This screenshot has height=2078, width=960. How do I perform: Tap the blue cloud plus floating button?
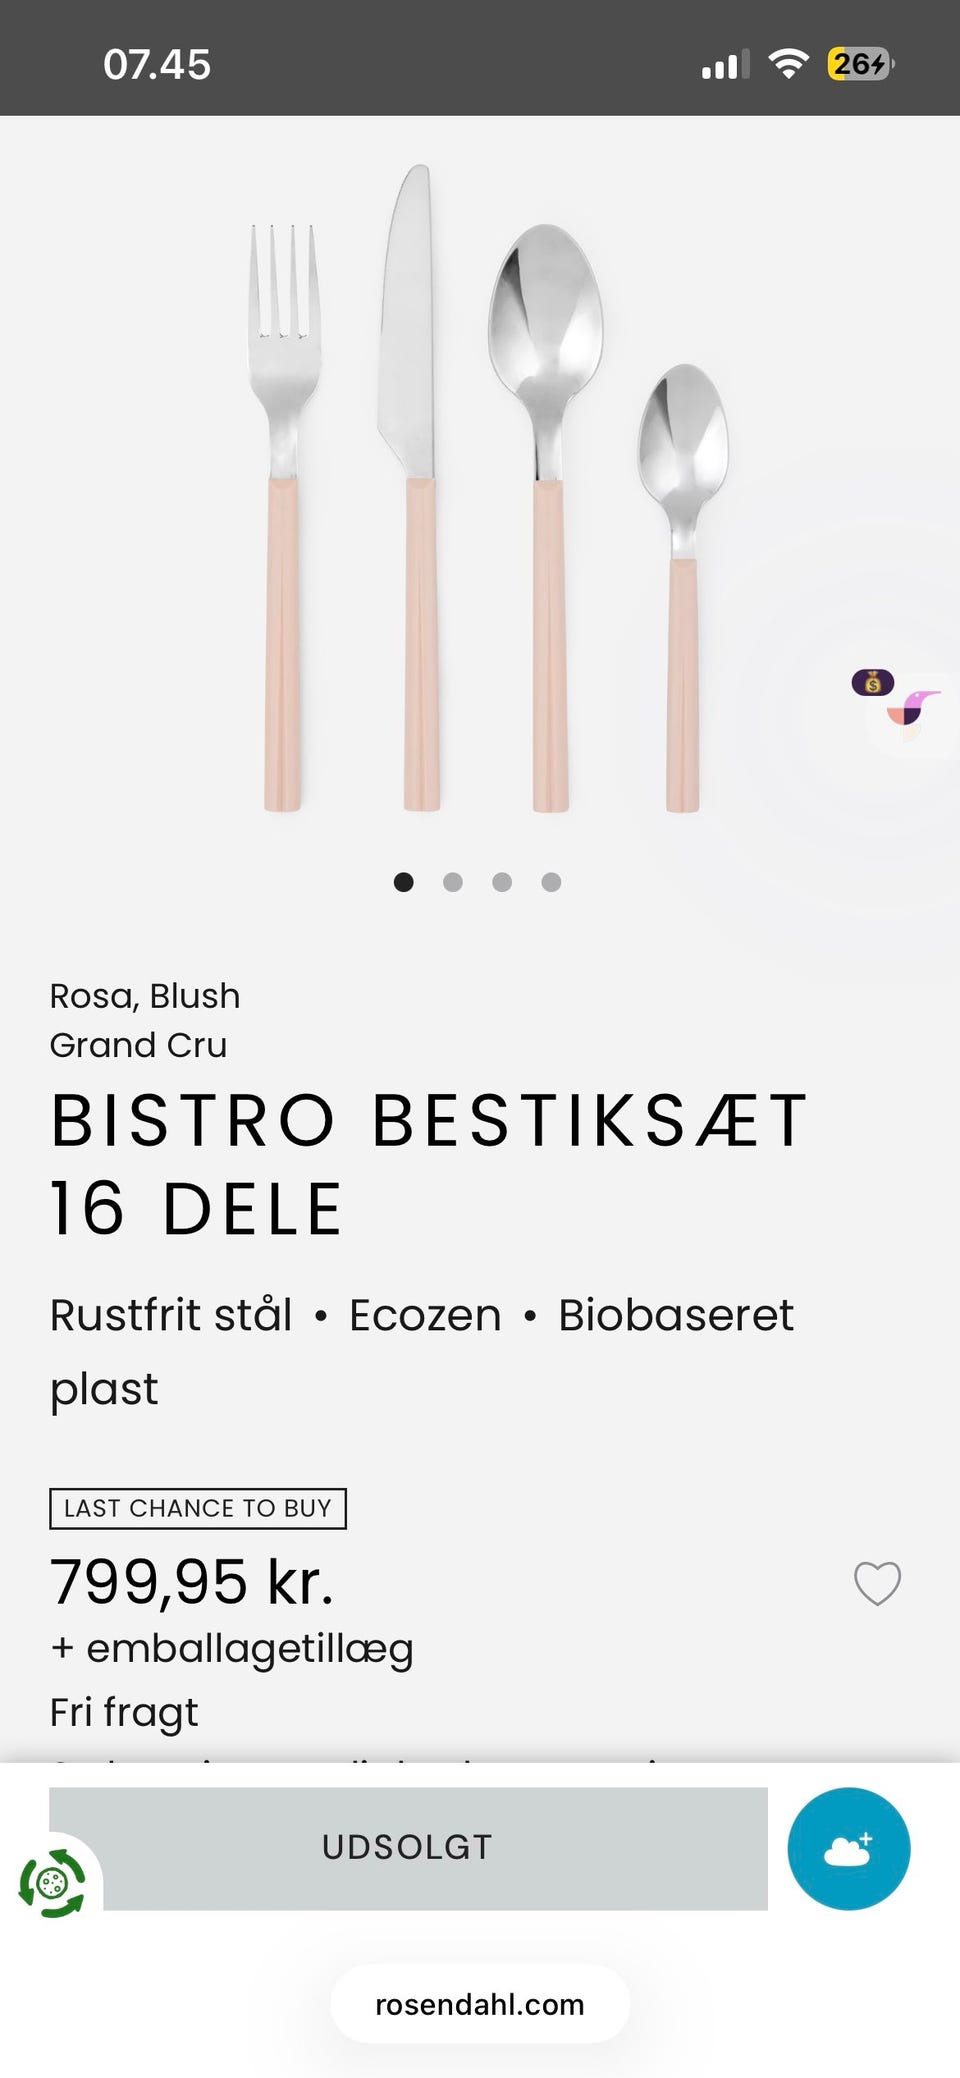coord(848,1849)
